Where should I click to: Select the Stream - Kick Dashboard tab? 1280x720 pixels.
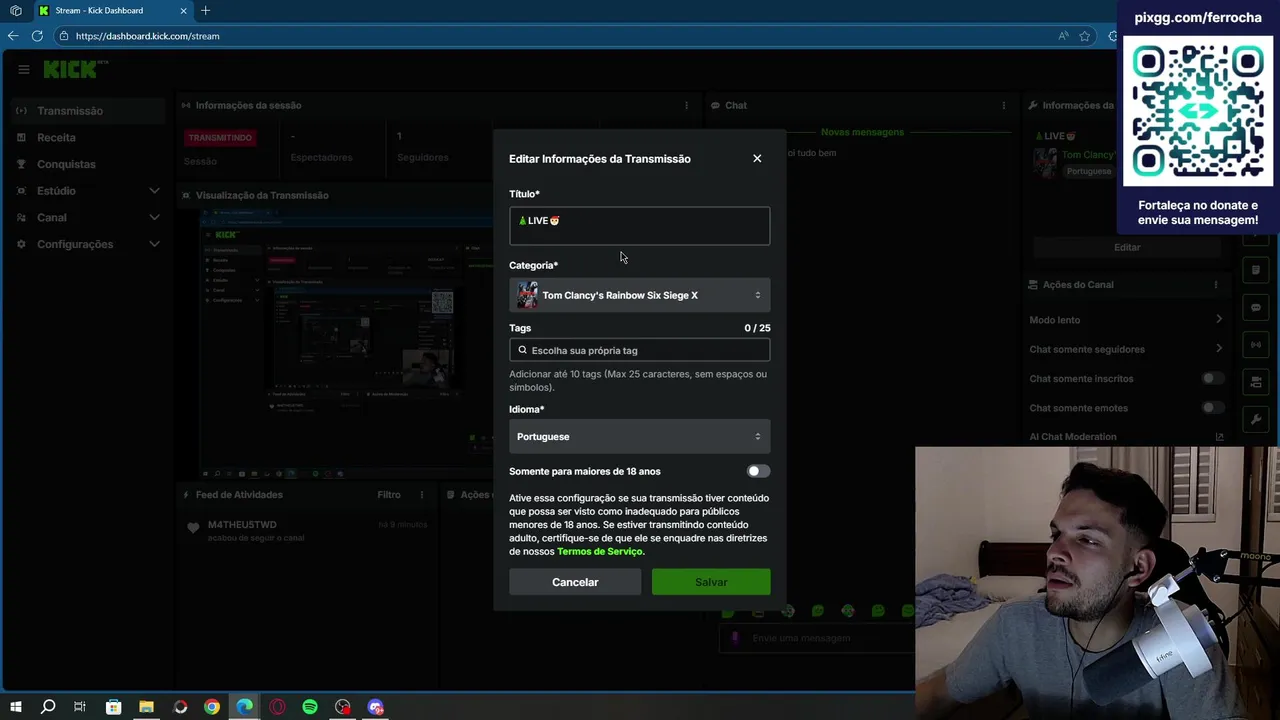coord(113,10)
